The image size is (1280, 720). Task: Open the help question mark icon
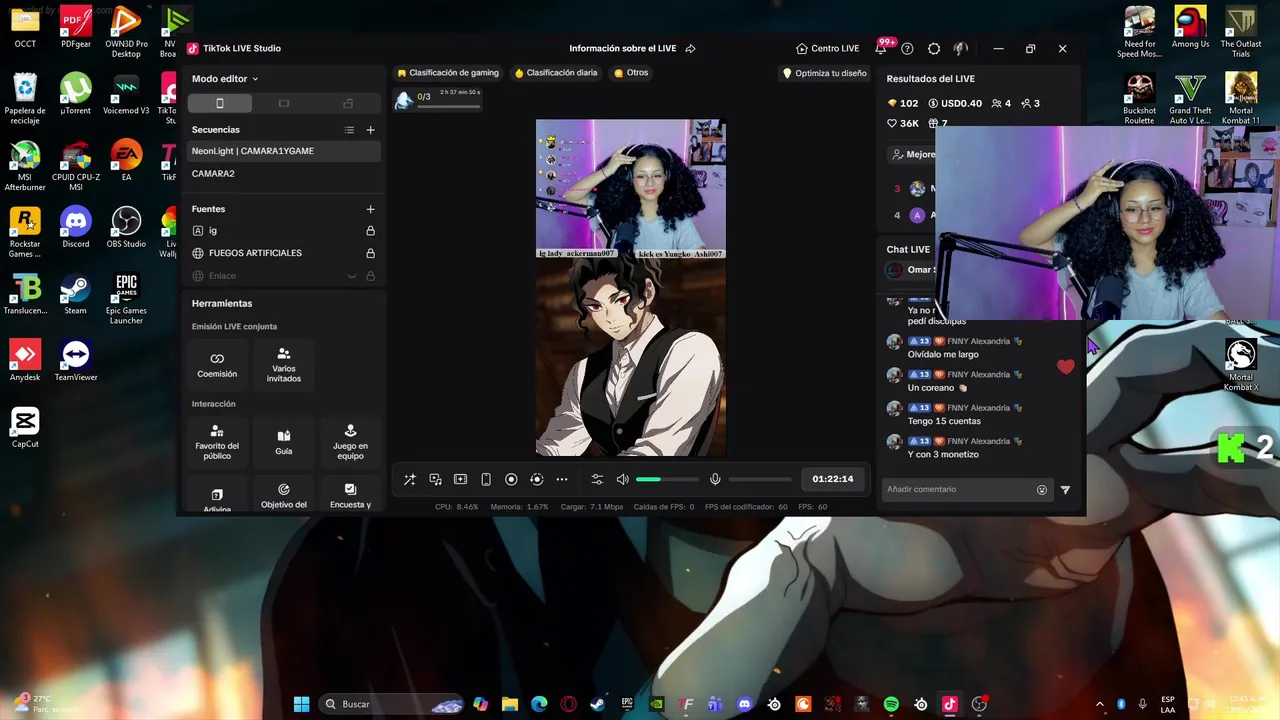907,48
